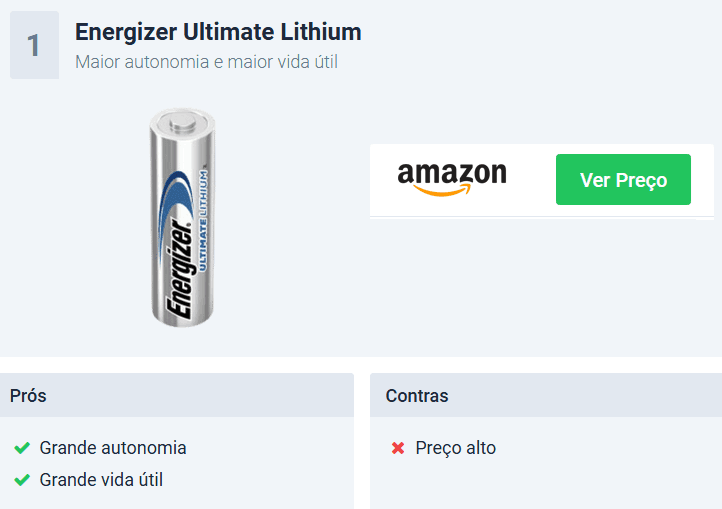Select the Prós section header
Image resolution: width=722 pixels, height=509 pixels.
pos(177,395)
